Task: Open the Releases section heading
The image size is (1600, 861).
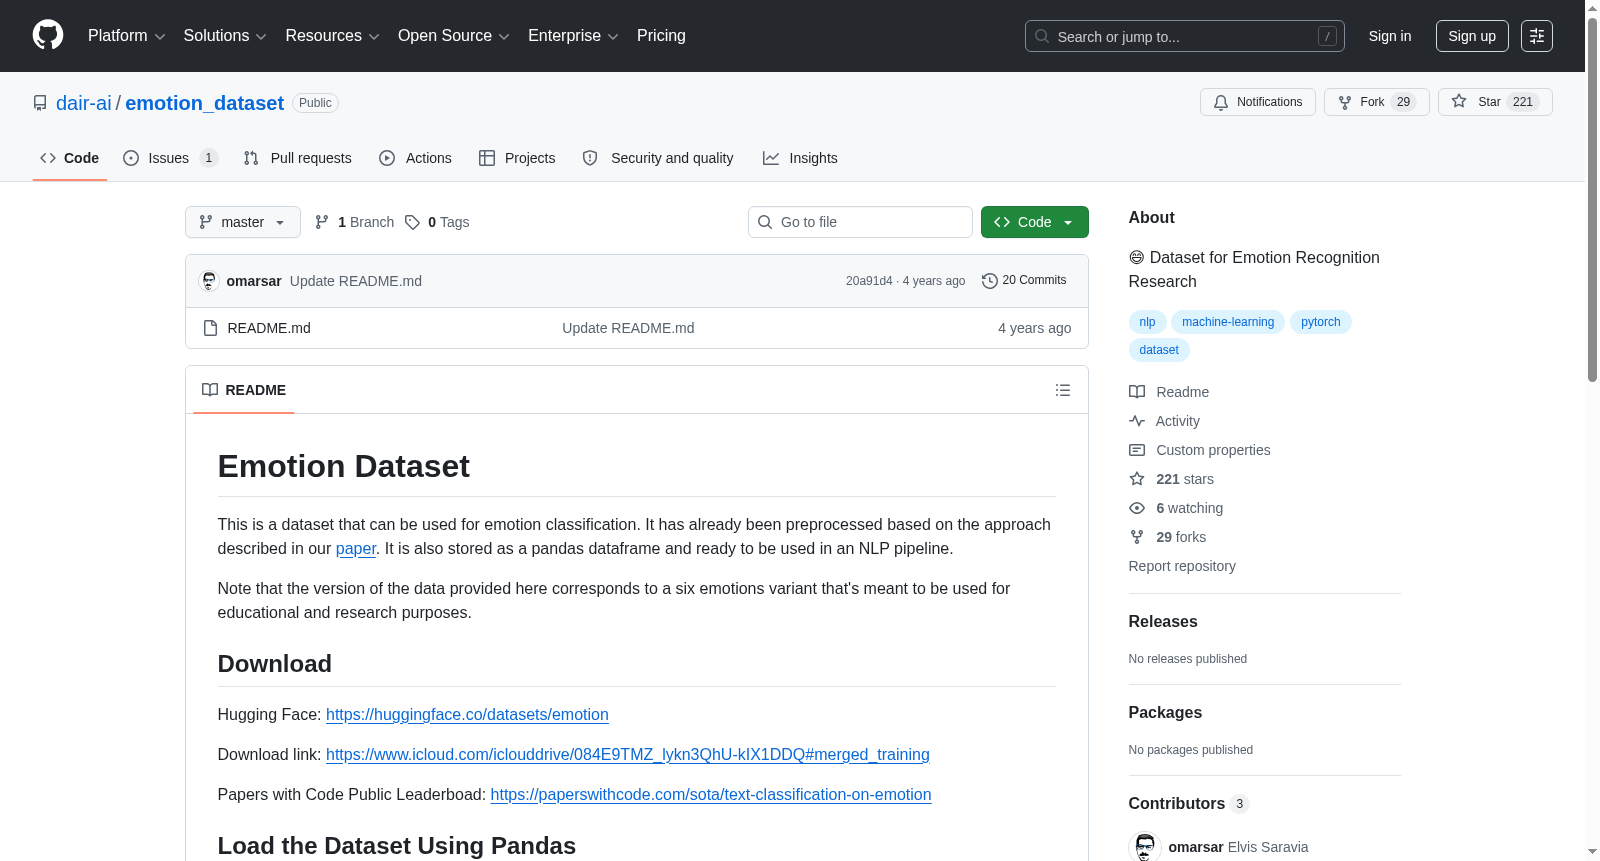Action: pyautogui.click(x=1163, y=621)
